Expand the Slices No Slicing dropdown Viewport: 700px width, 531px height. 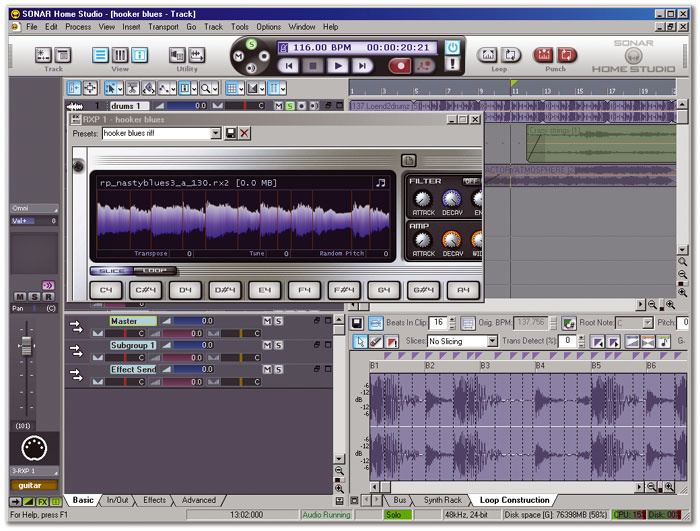point(492,341)
